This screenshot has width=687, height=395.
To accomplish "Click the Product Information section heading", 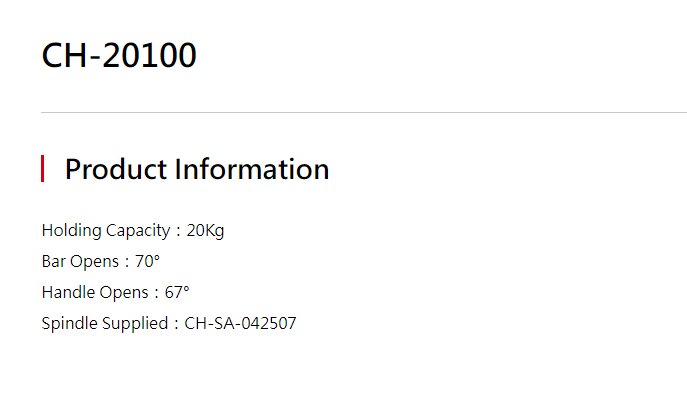I will point(197,169).
